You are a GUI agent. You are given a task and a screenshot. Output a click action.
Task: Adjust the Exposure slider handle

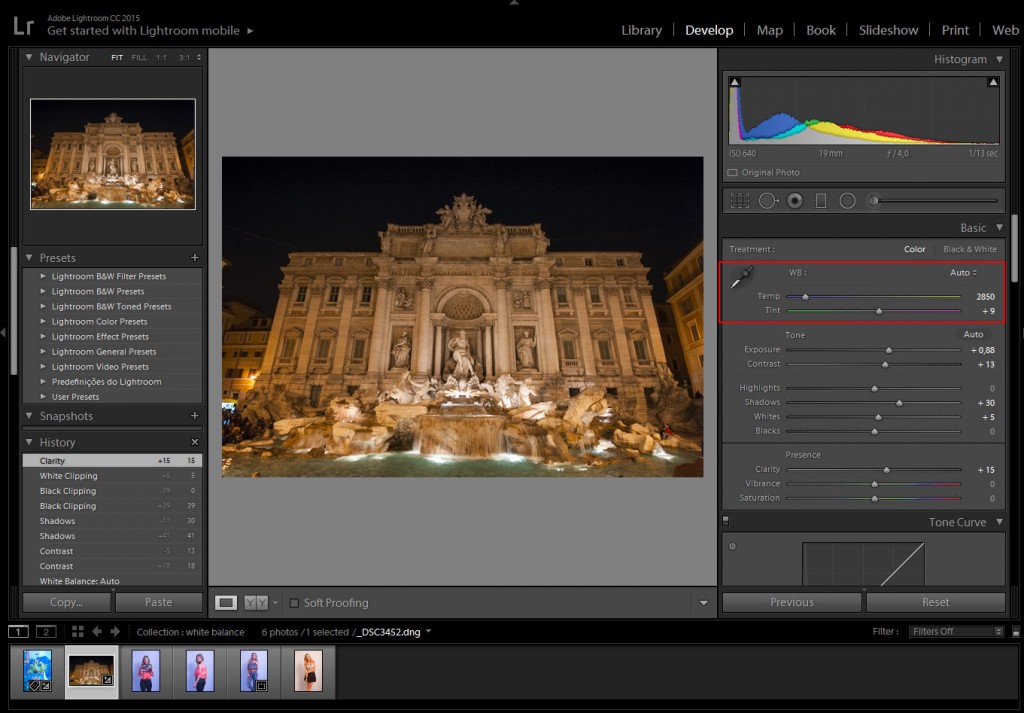888,350
